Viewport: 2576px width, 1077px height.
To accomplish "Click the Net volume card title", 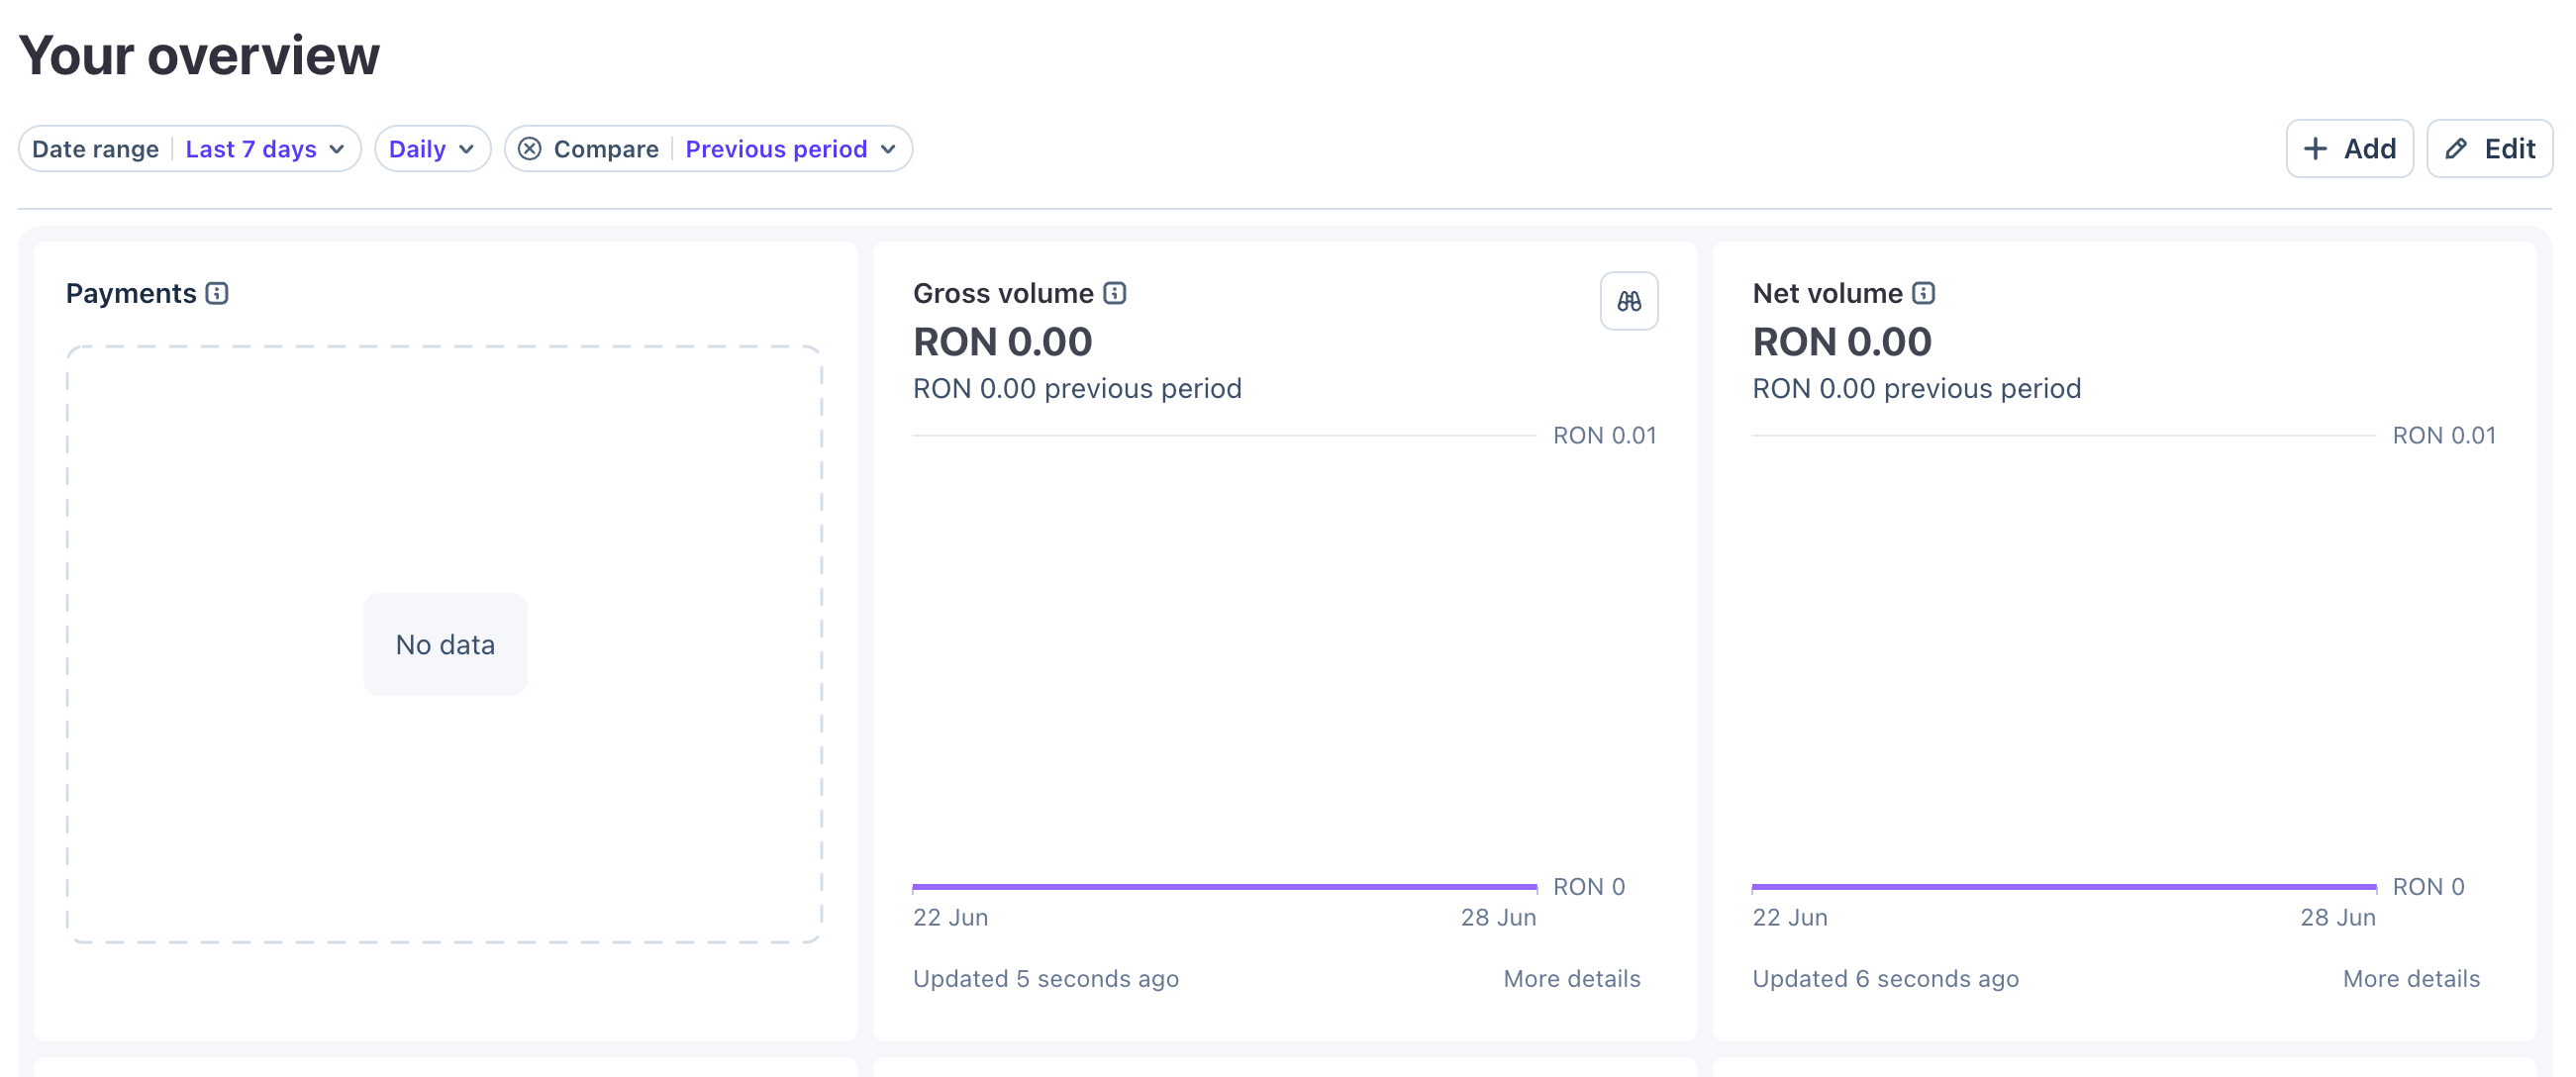I will pos(1827,293).
